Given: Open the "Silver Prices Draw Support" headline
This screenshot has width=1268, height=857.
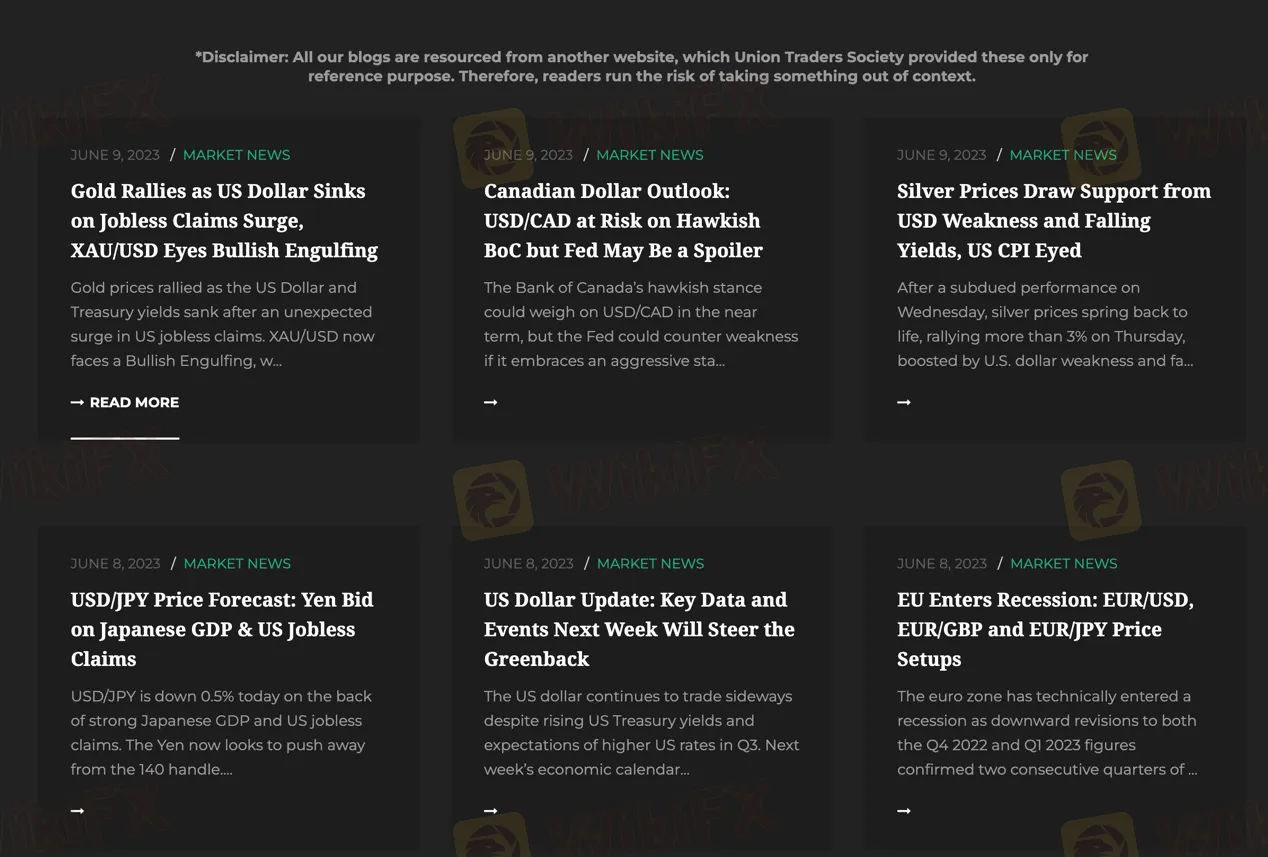Looking at the screenshot, I should click(x=1054, y=220).
